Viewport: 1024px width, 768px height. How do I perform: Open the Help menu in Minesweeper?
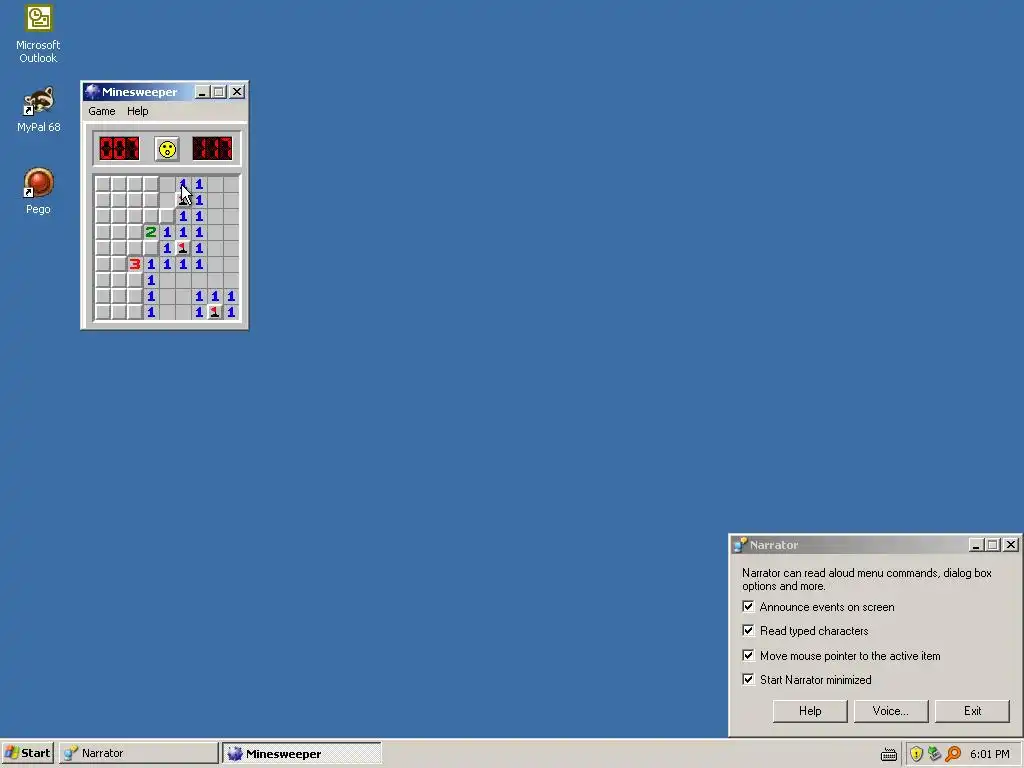pyautogui.click(x=138, y=111)
